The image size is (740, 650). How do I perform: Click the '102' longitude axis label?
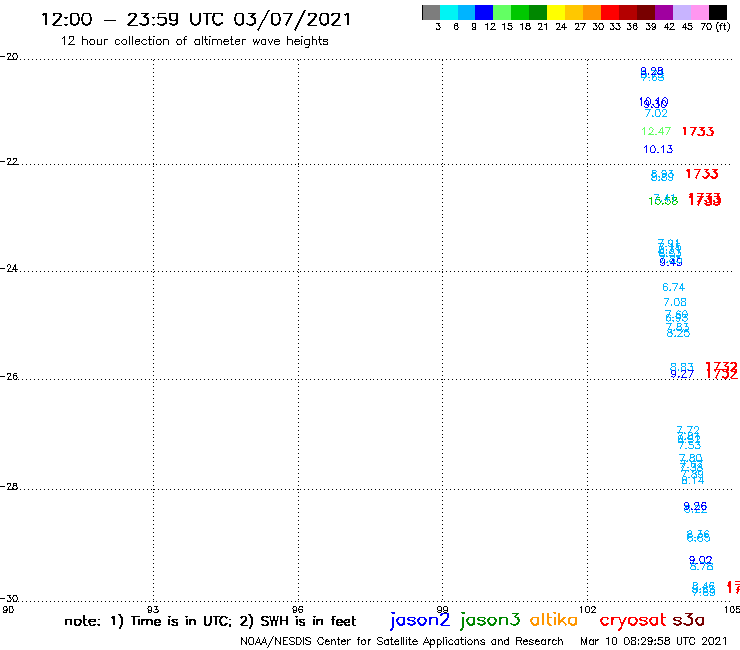[x=588, y=609]
